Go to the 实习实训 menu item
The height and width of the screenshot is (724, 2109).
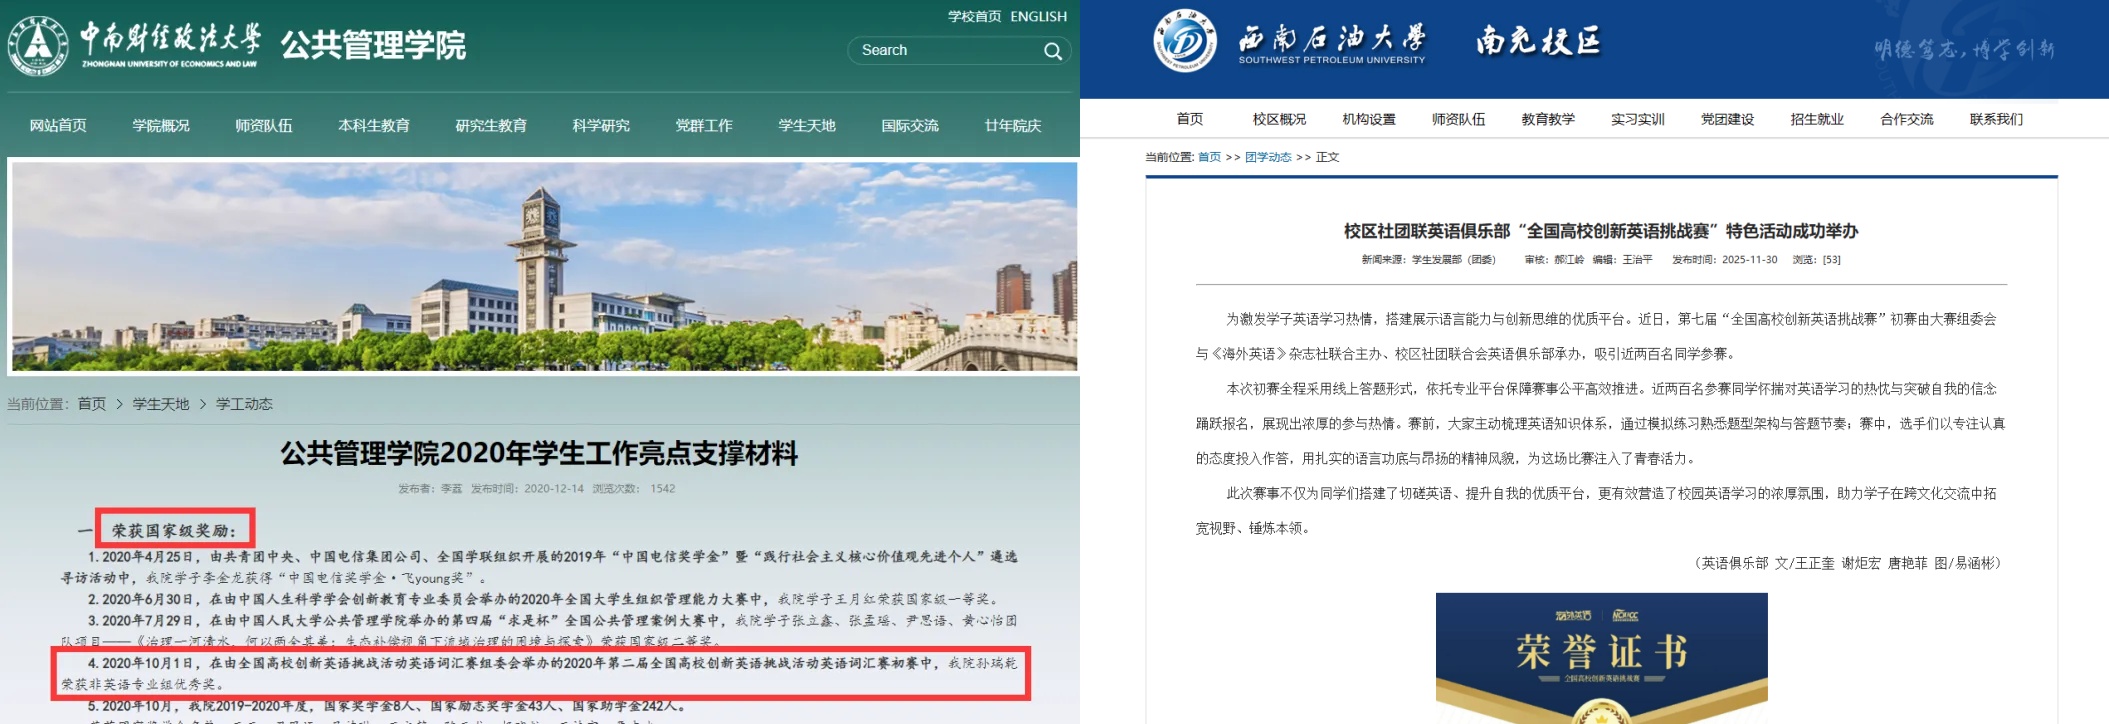point(1638,119)
